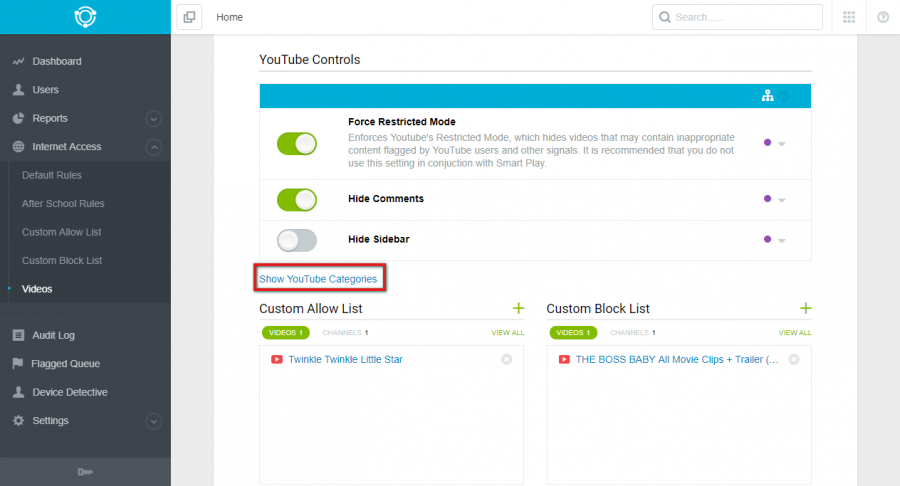
Task: Click the hierarchy icon in blue bar
Action: [x=767, y=96]
